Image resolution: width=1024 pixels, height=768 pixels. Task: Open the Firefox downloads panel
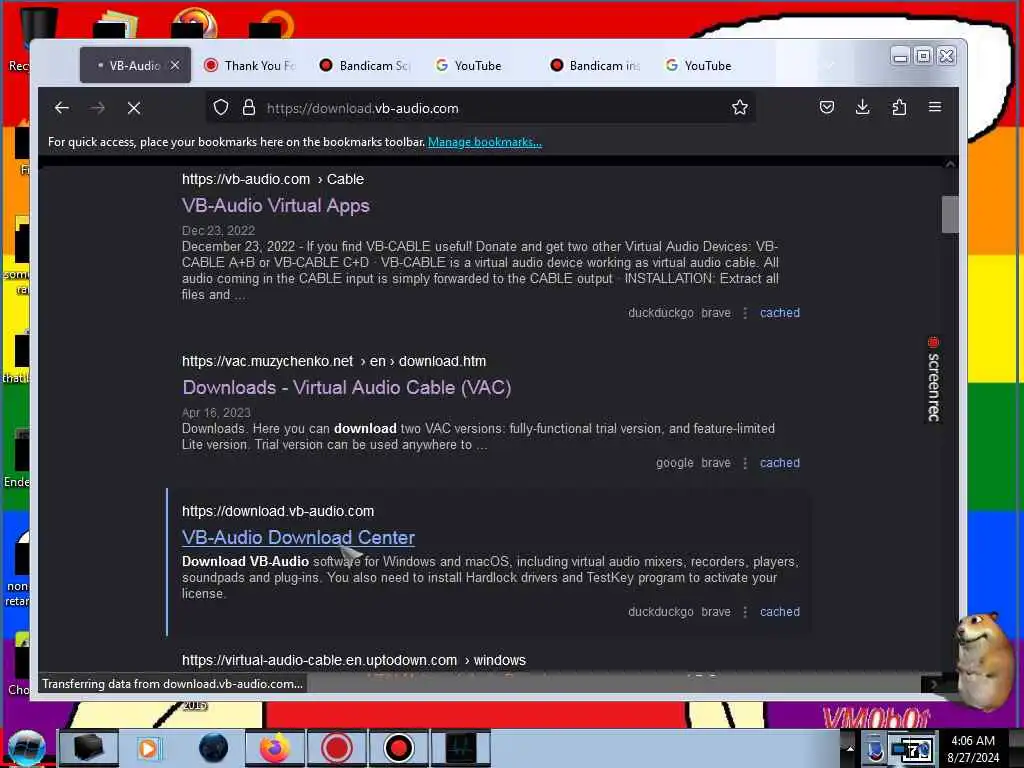[863, 107]
